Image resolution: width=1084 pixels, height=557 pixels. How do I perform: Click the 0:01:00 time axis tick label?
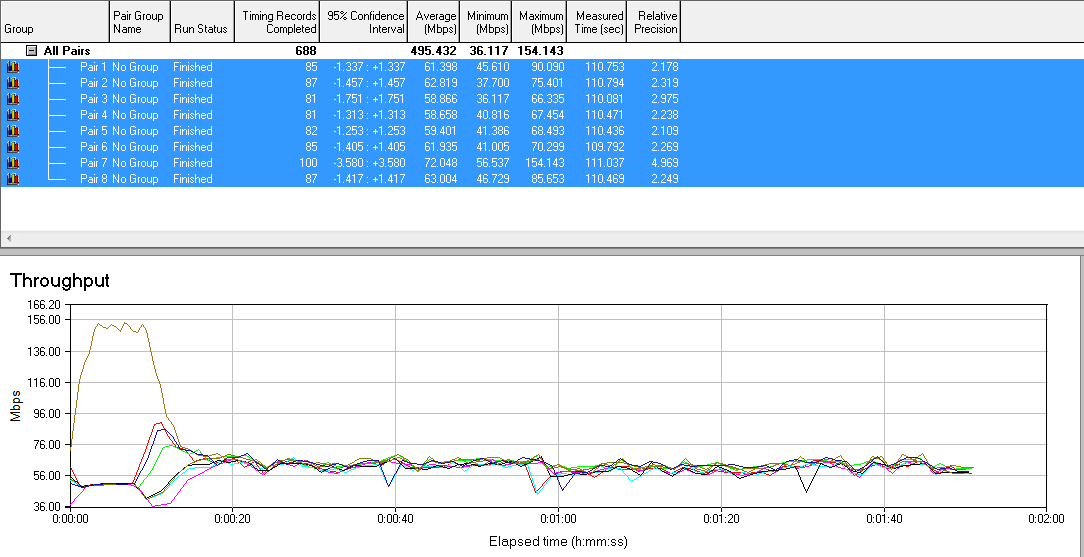558,518
